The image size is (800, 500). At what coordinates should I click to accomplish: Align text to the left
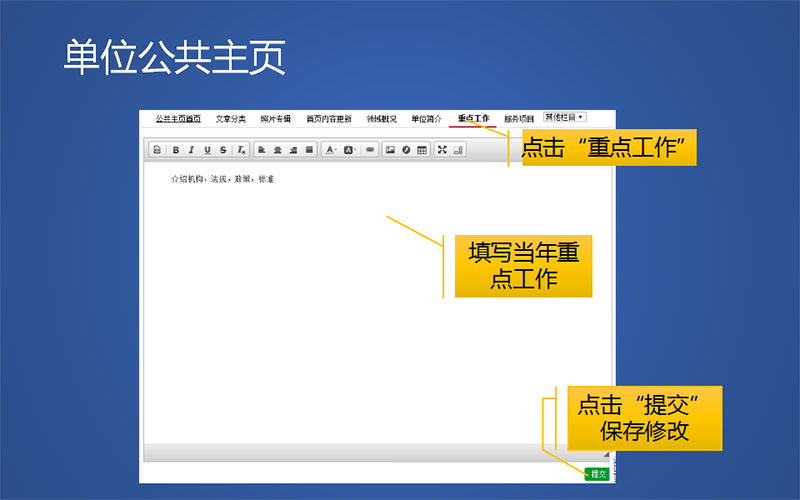coord(261,150)
